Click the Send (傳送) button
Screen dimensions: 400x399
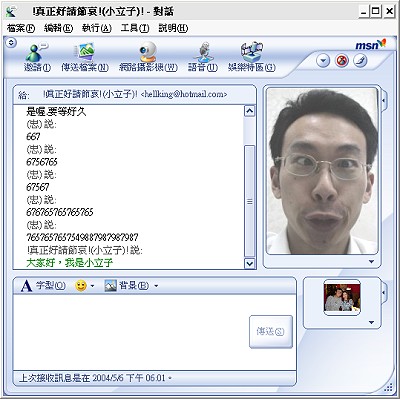(271, 332)
